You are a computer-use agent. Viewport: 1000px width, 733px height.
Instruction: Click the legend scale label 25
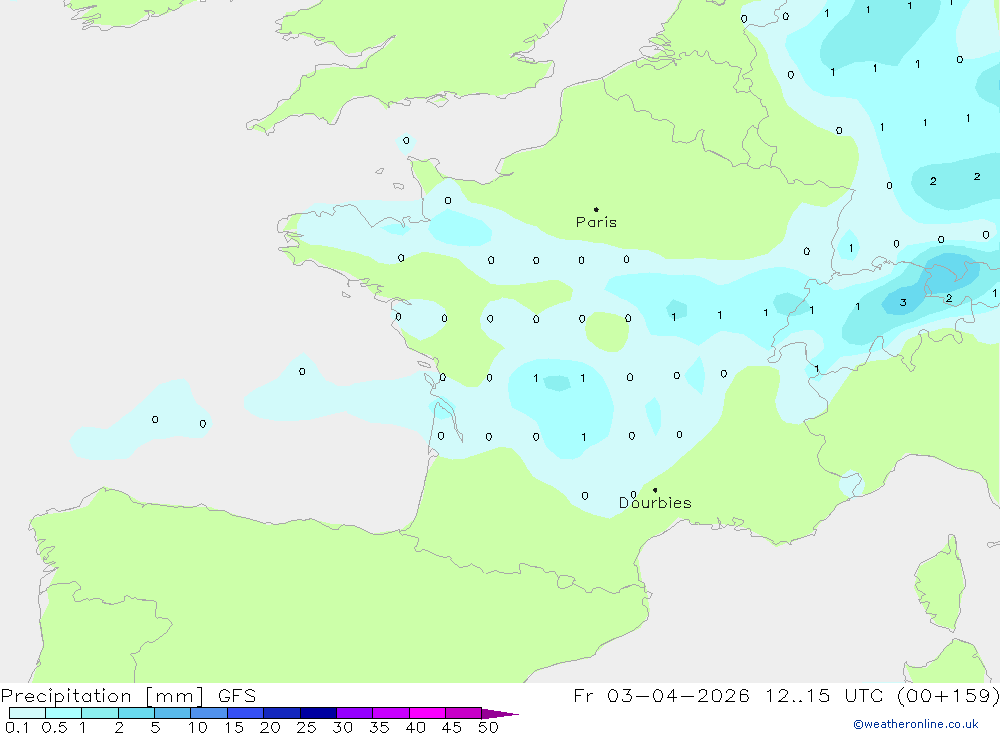306,727
